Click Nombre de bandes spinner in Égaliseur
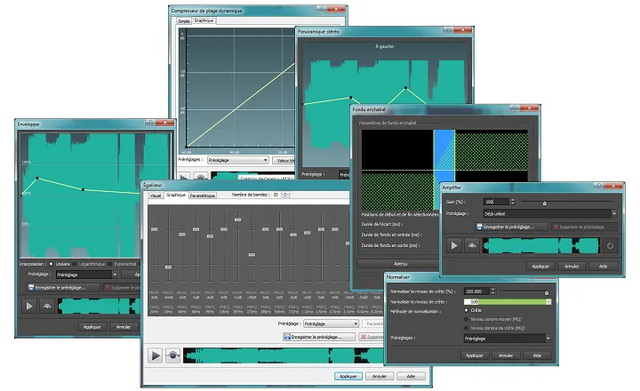 pyautogui.click(x=285, y=195)
